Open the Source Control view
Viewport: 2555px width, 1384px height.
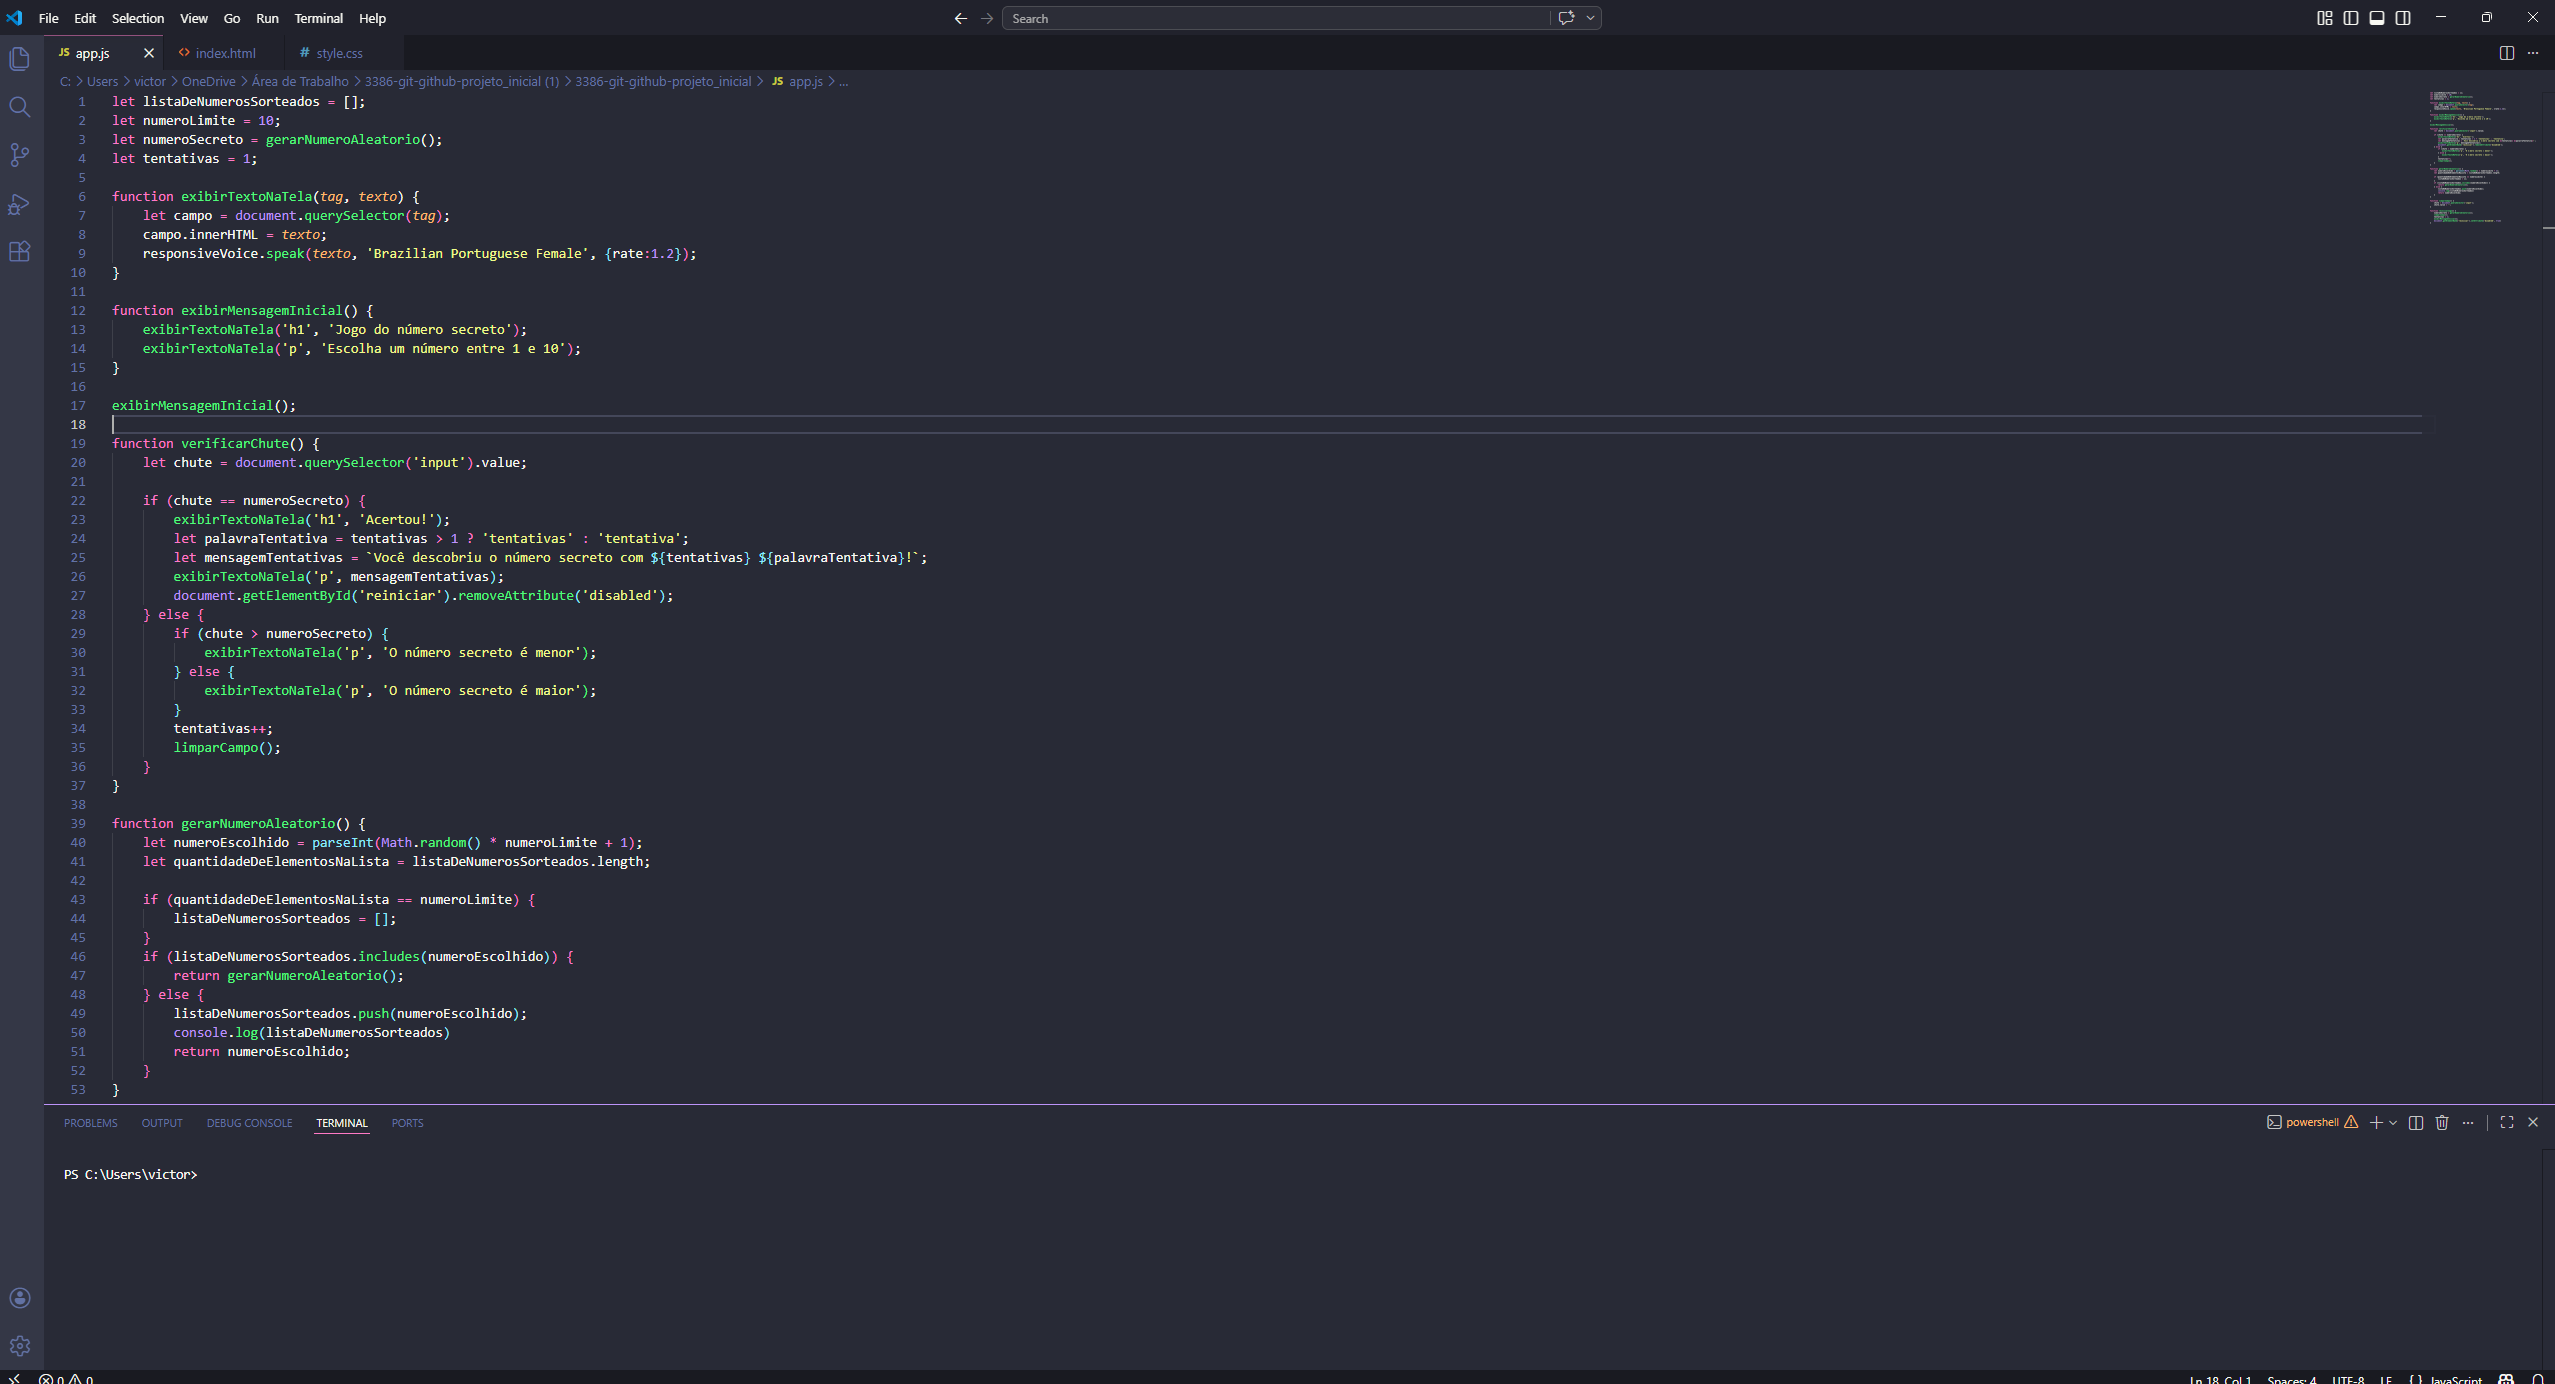tap(20, 155)
